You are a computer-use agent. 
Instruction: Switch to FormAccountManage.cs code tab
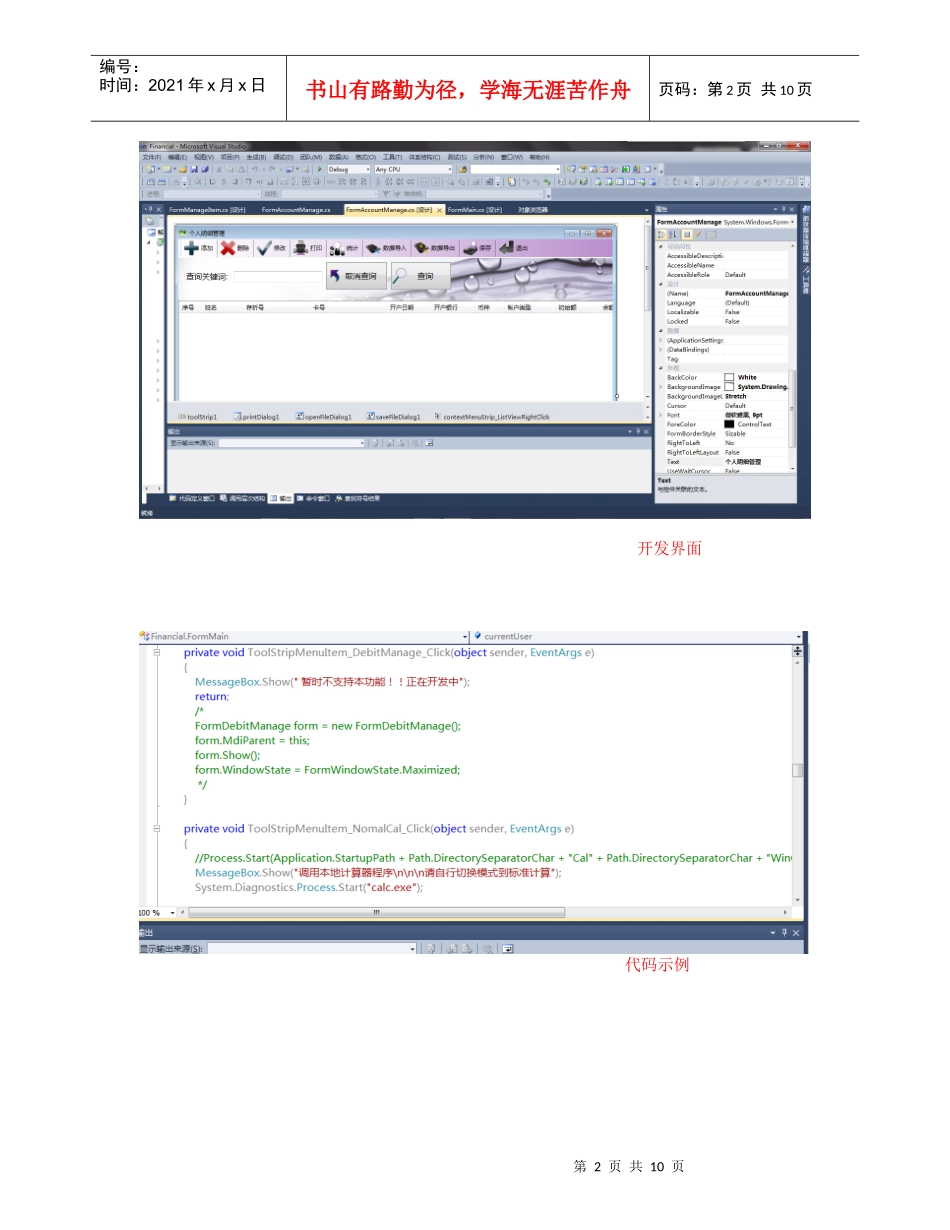coord(296,210)
